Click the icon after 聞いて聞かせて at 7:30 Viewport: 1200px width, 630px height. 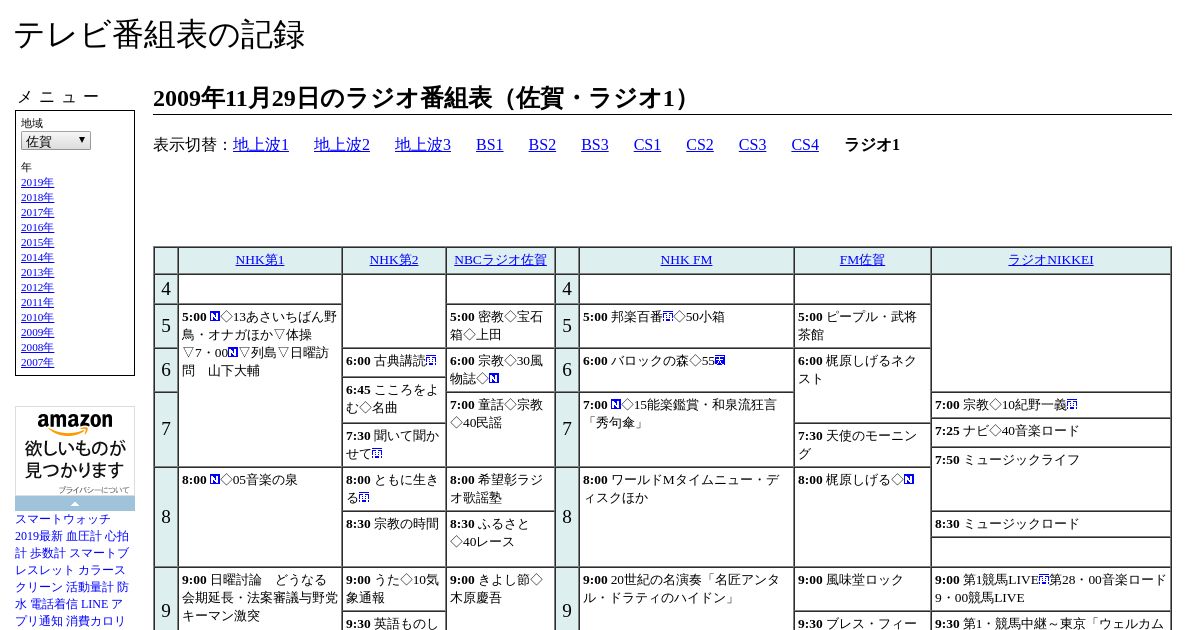(377, 454)
